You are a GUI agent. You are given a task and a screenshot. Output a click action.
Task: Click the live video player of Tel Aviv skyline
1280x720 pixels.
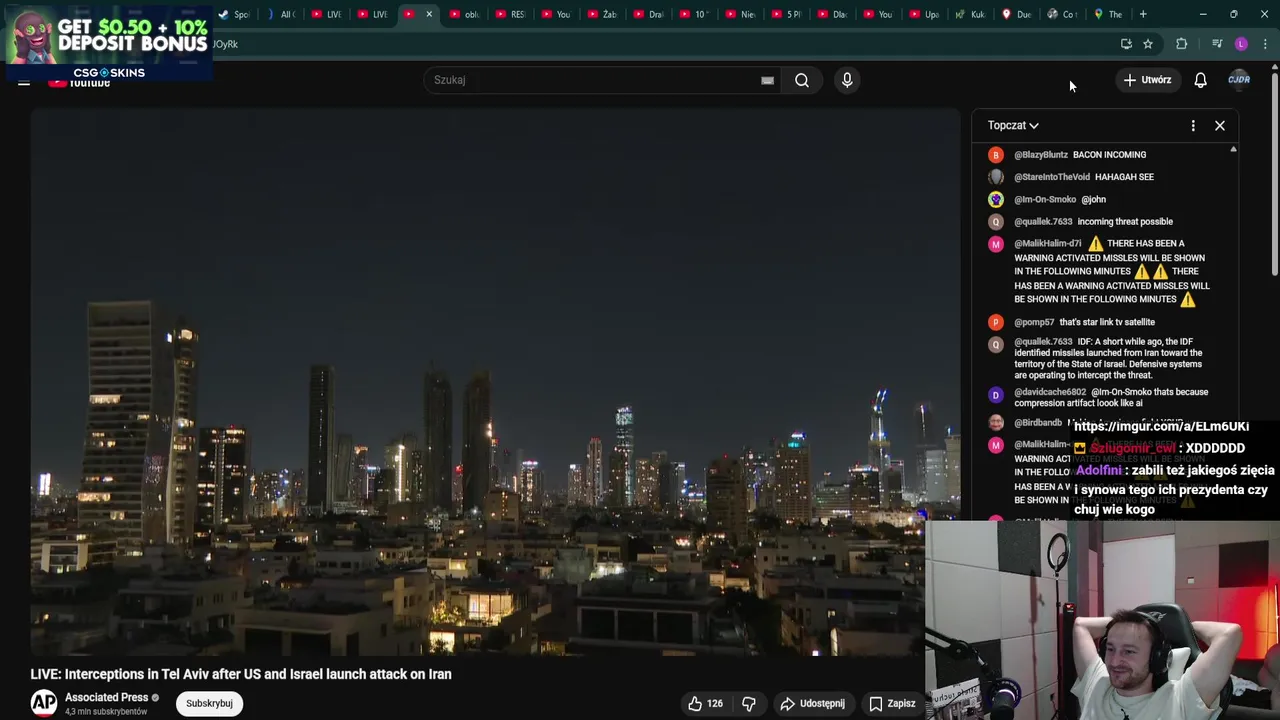[x=495, y=382]
